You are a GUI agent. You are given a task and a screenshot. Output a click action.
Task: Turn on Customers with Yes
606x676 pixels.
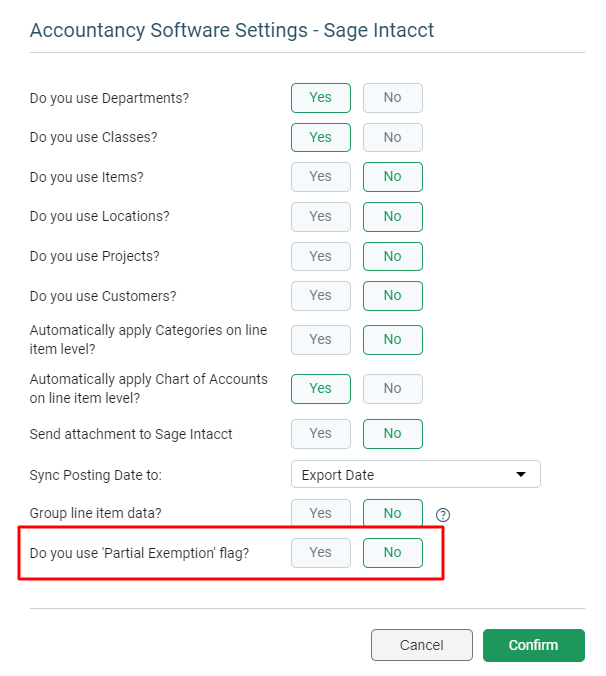[x=321, y=296]
